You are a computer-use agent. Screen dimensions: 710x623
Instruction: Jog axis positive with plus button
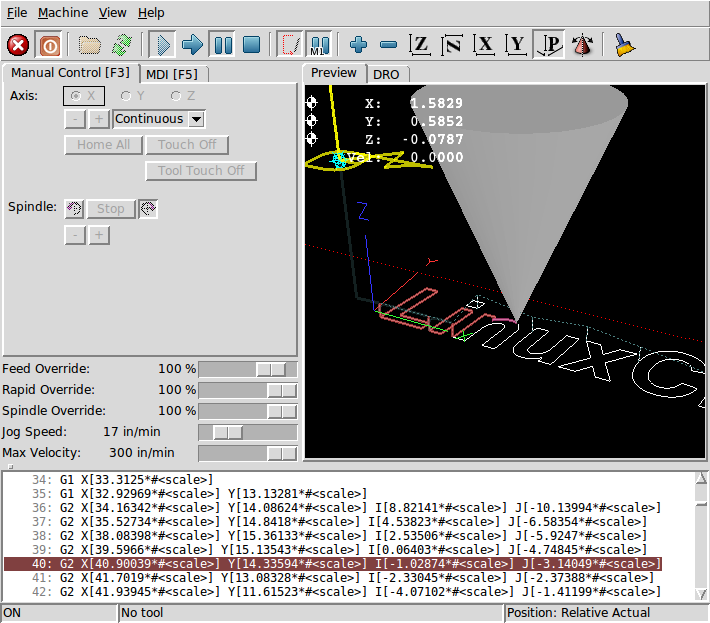(99, 119)
